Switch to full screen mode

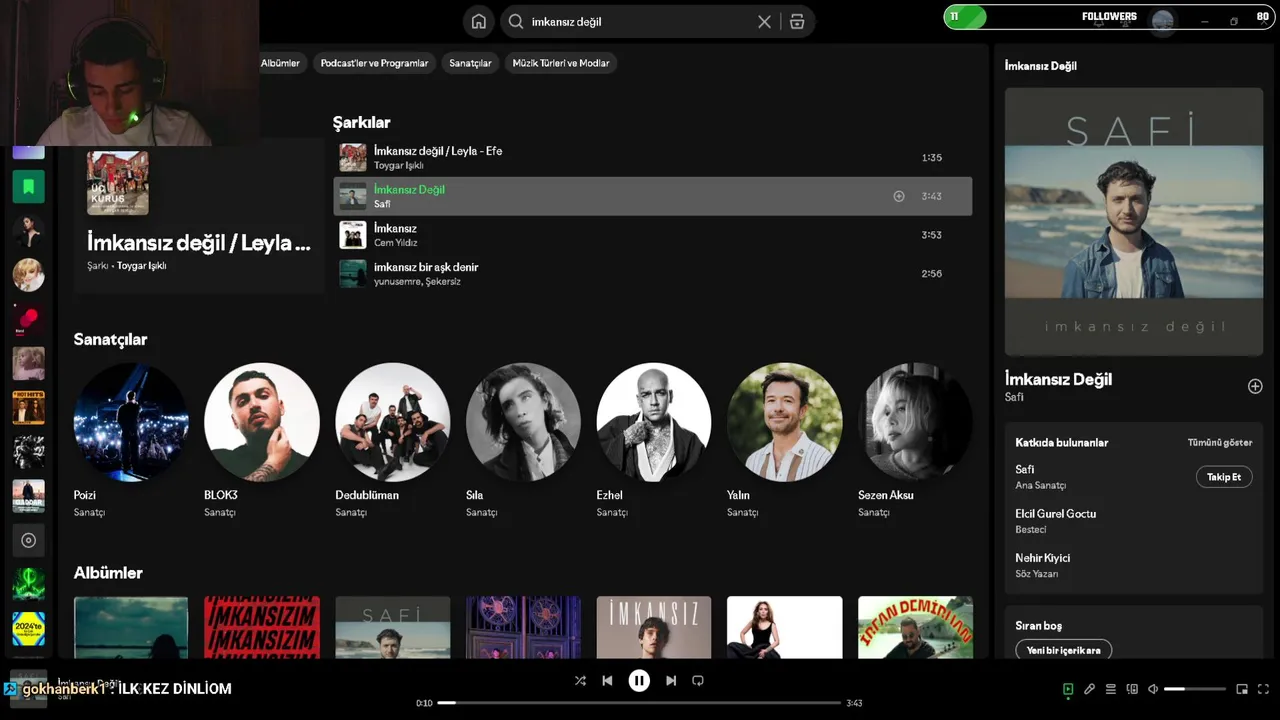coord(1263,689)
